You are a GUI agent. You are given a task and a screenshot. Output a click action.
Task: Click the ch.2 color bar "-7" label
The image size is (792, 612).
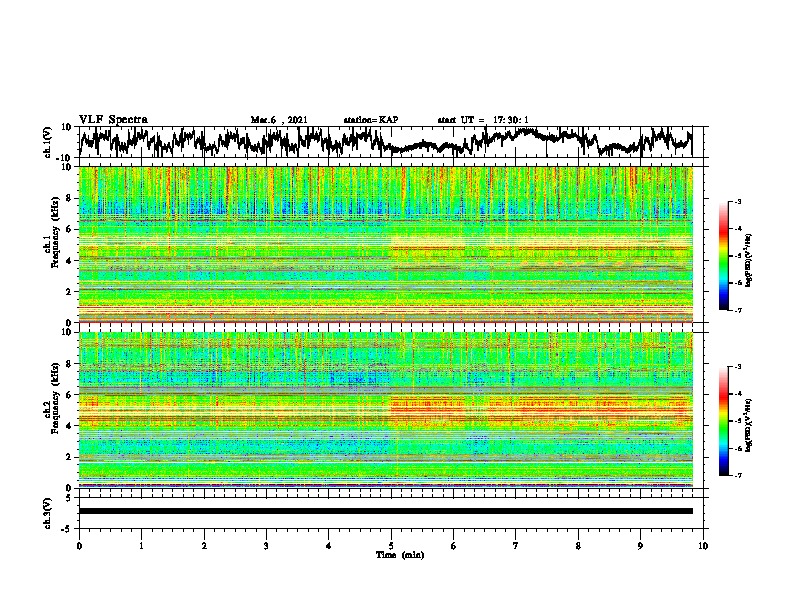737,476
